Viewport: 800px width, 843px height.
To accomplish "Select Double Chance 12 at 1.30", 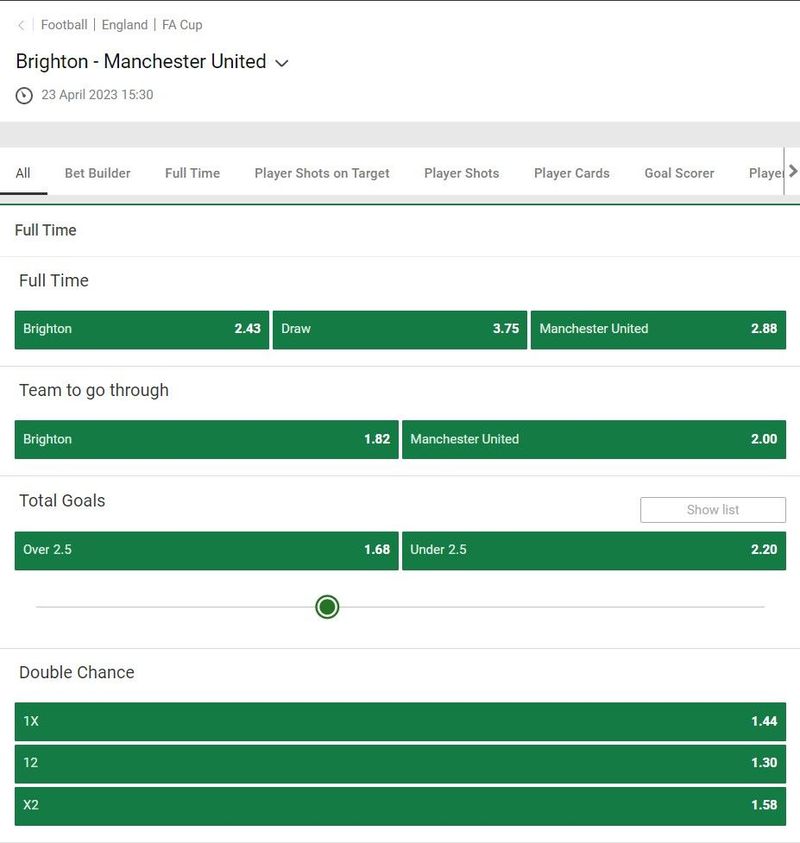I will [x=400, y=763].
